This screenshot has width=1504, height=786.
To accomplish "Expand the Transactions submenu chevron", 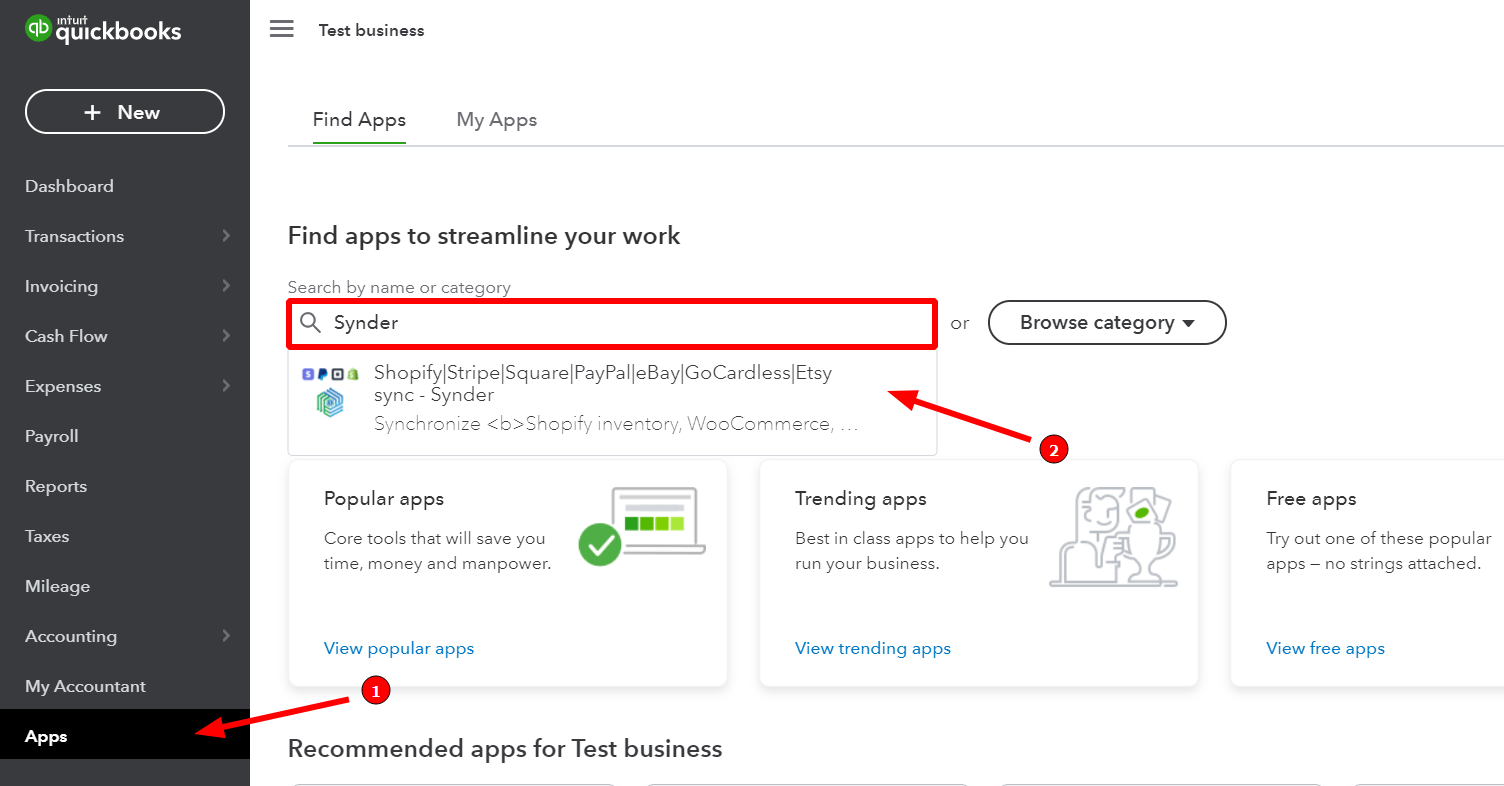I will pos(226,236).
